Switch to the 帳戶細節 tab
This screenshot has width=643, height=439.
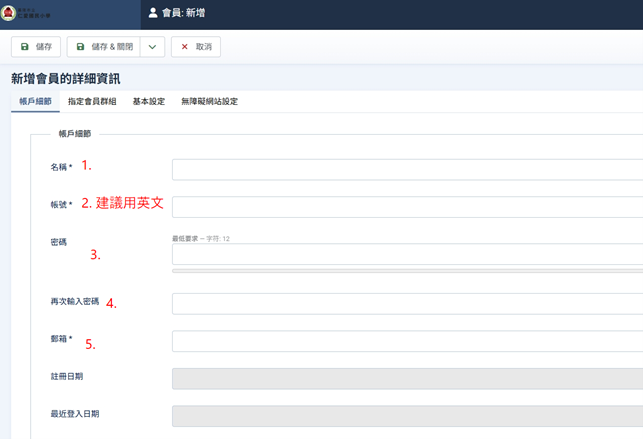pos(35,101)
